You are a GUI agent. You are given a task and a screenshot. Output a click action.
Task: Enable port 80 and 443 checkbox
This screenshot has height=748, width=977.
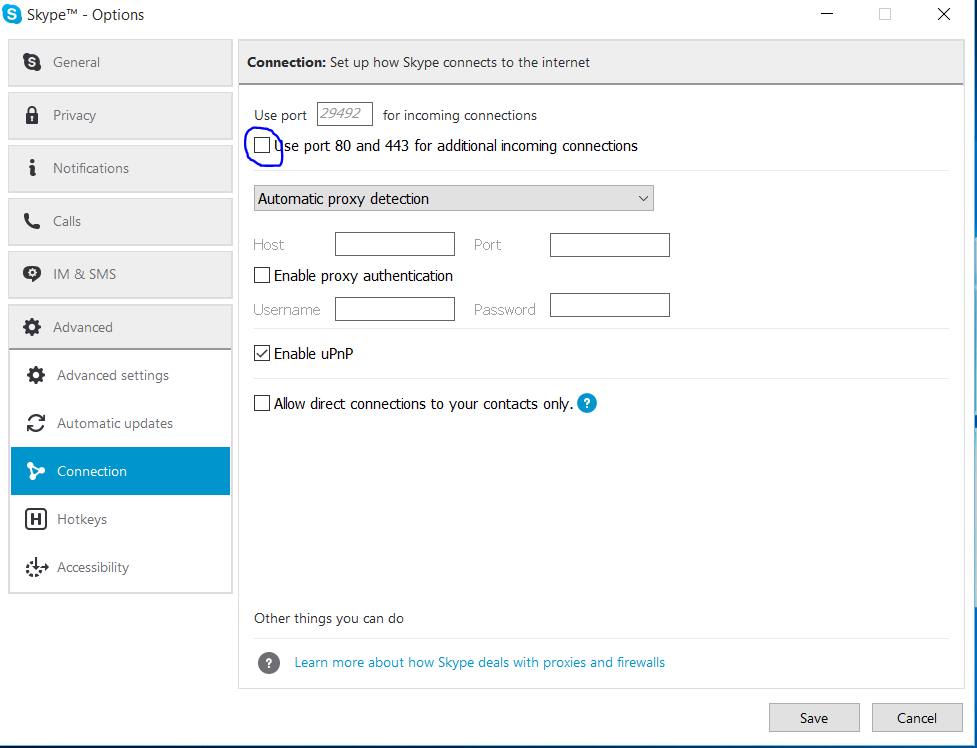262,146
